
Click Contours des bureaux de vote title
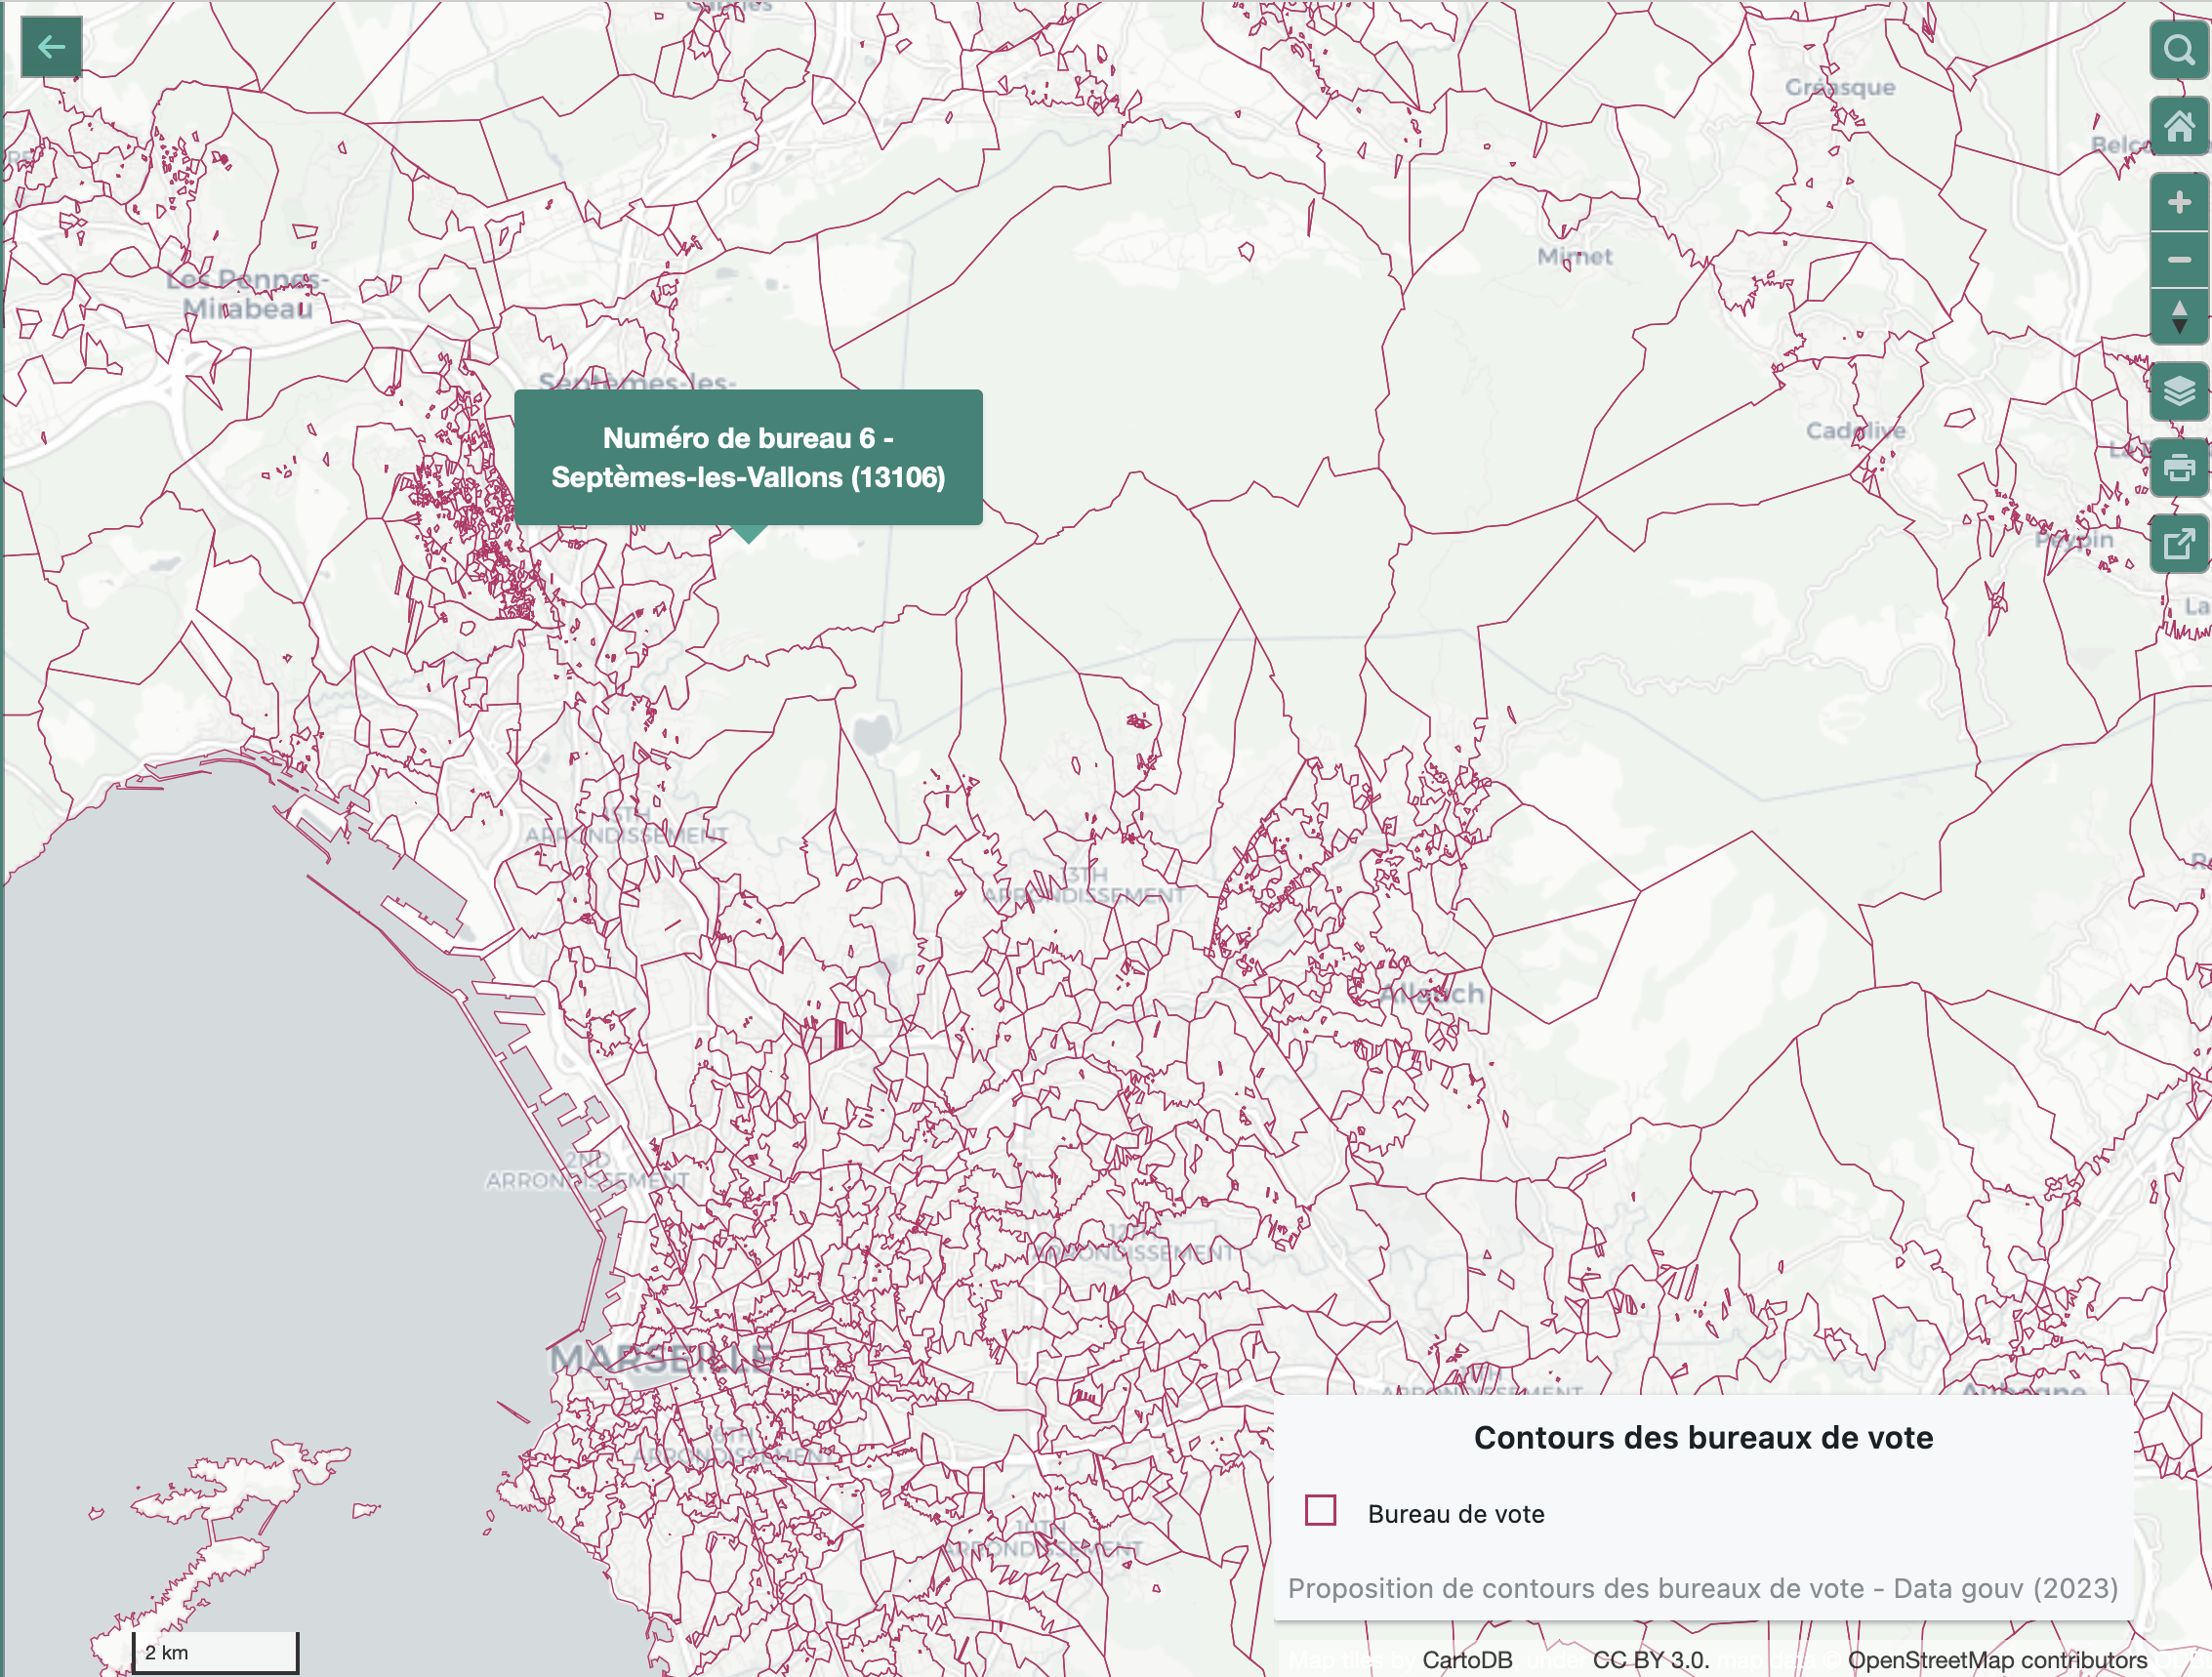1703,1438
